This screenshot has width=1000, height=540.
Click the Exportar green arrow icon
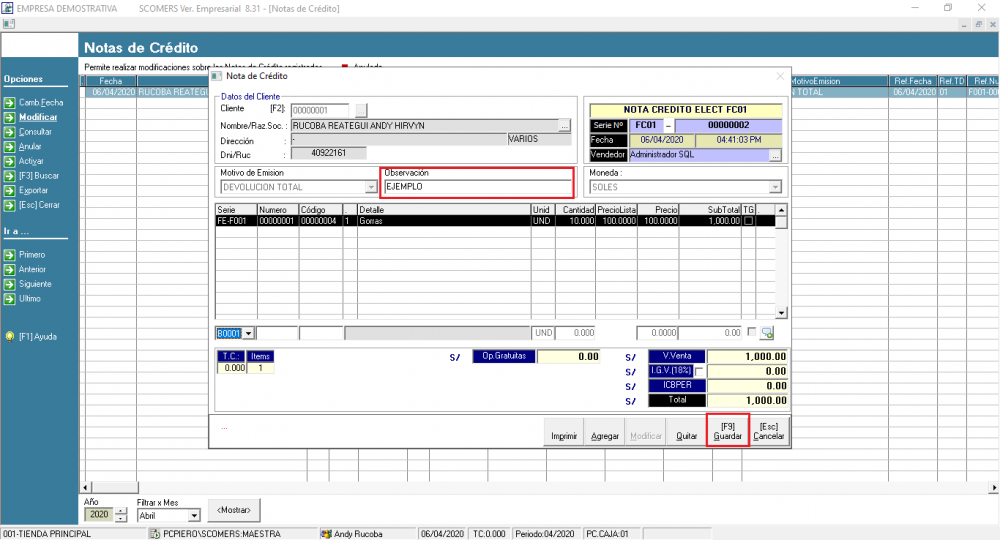coord(10,191)
